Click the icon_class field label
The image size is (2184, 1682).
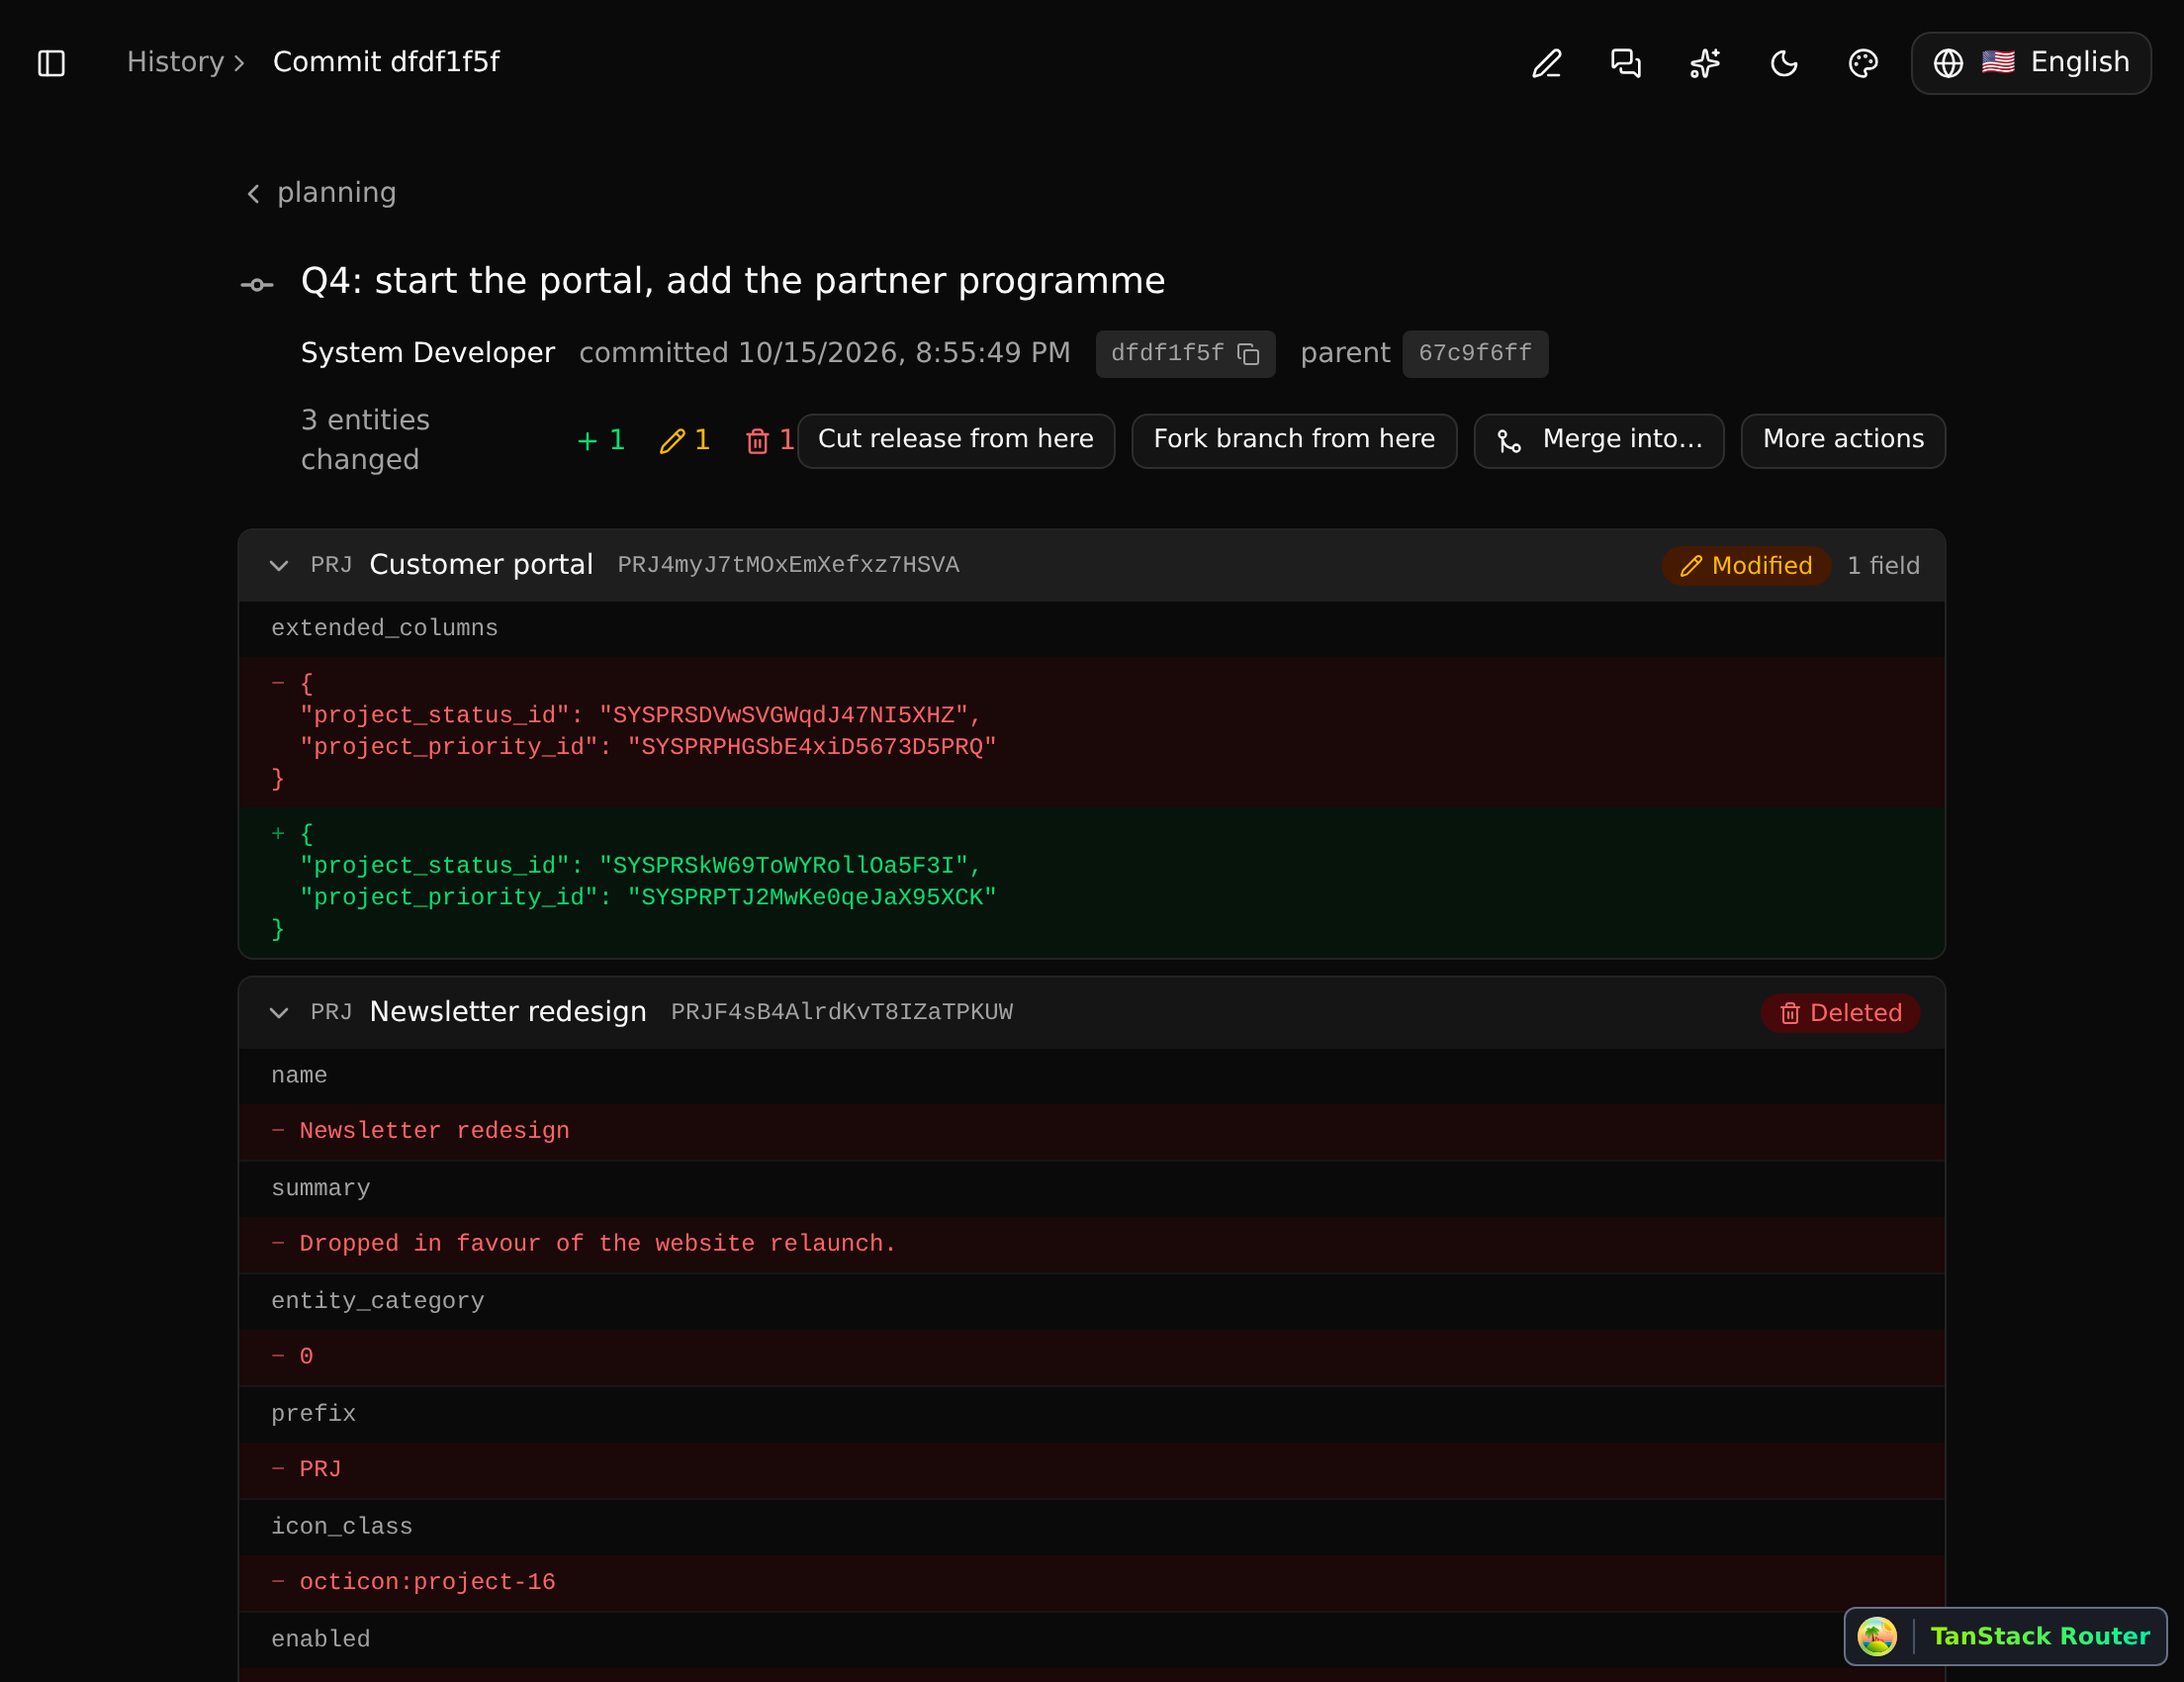341,1527
